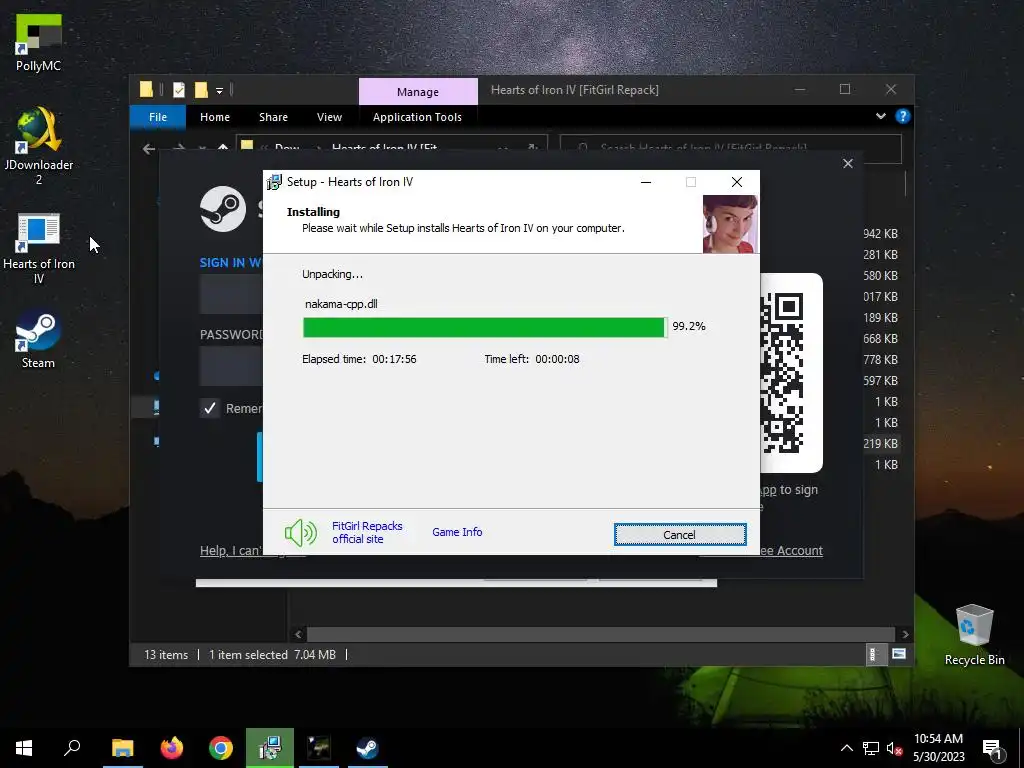Image resolution: width=1024 pixels, height=768 pixels.
Task: Open the notification center
Action: [x=992, y=748]
